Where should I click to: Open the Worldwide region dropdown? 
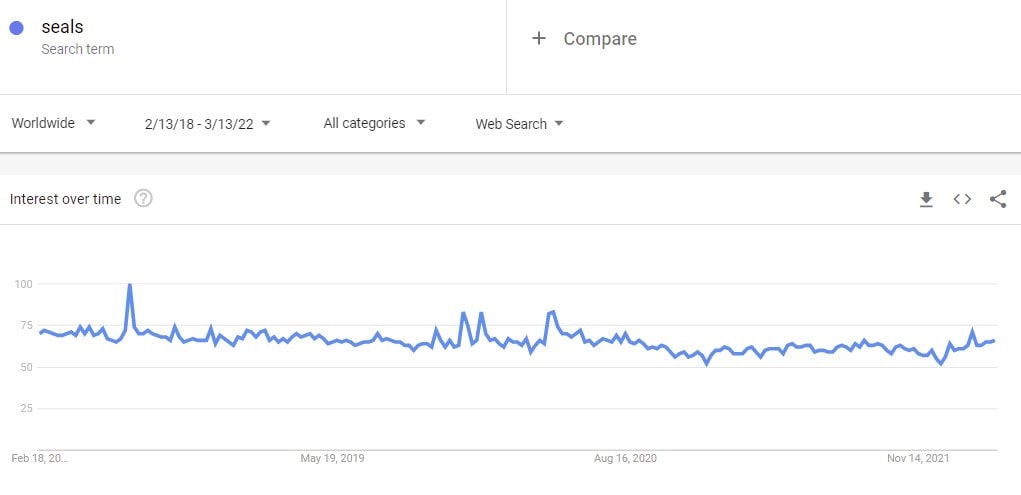tap(53, 123)
